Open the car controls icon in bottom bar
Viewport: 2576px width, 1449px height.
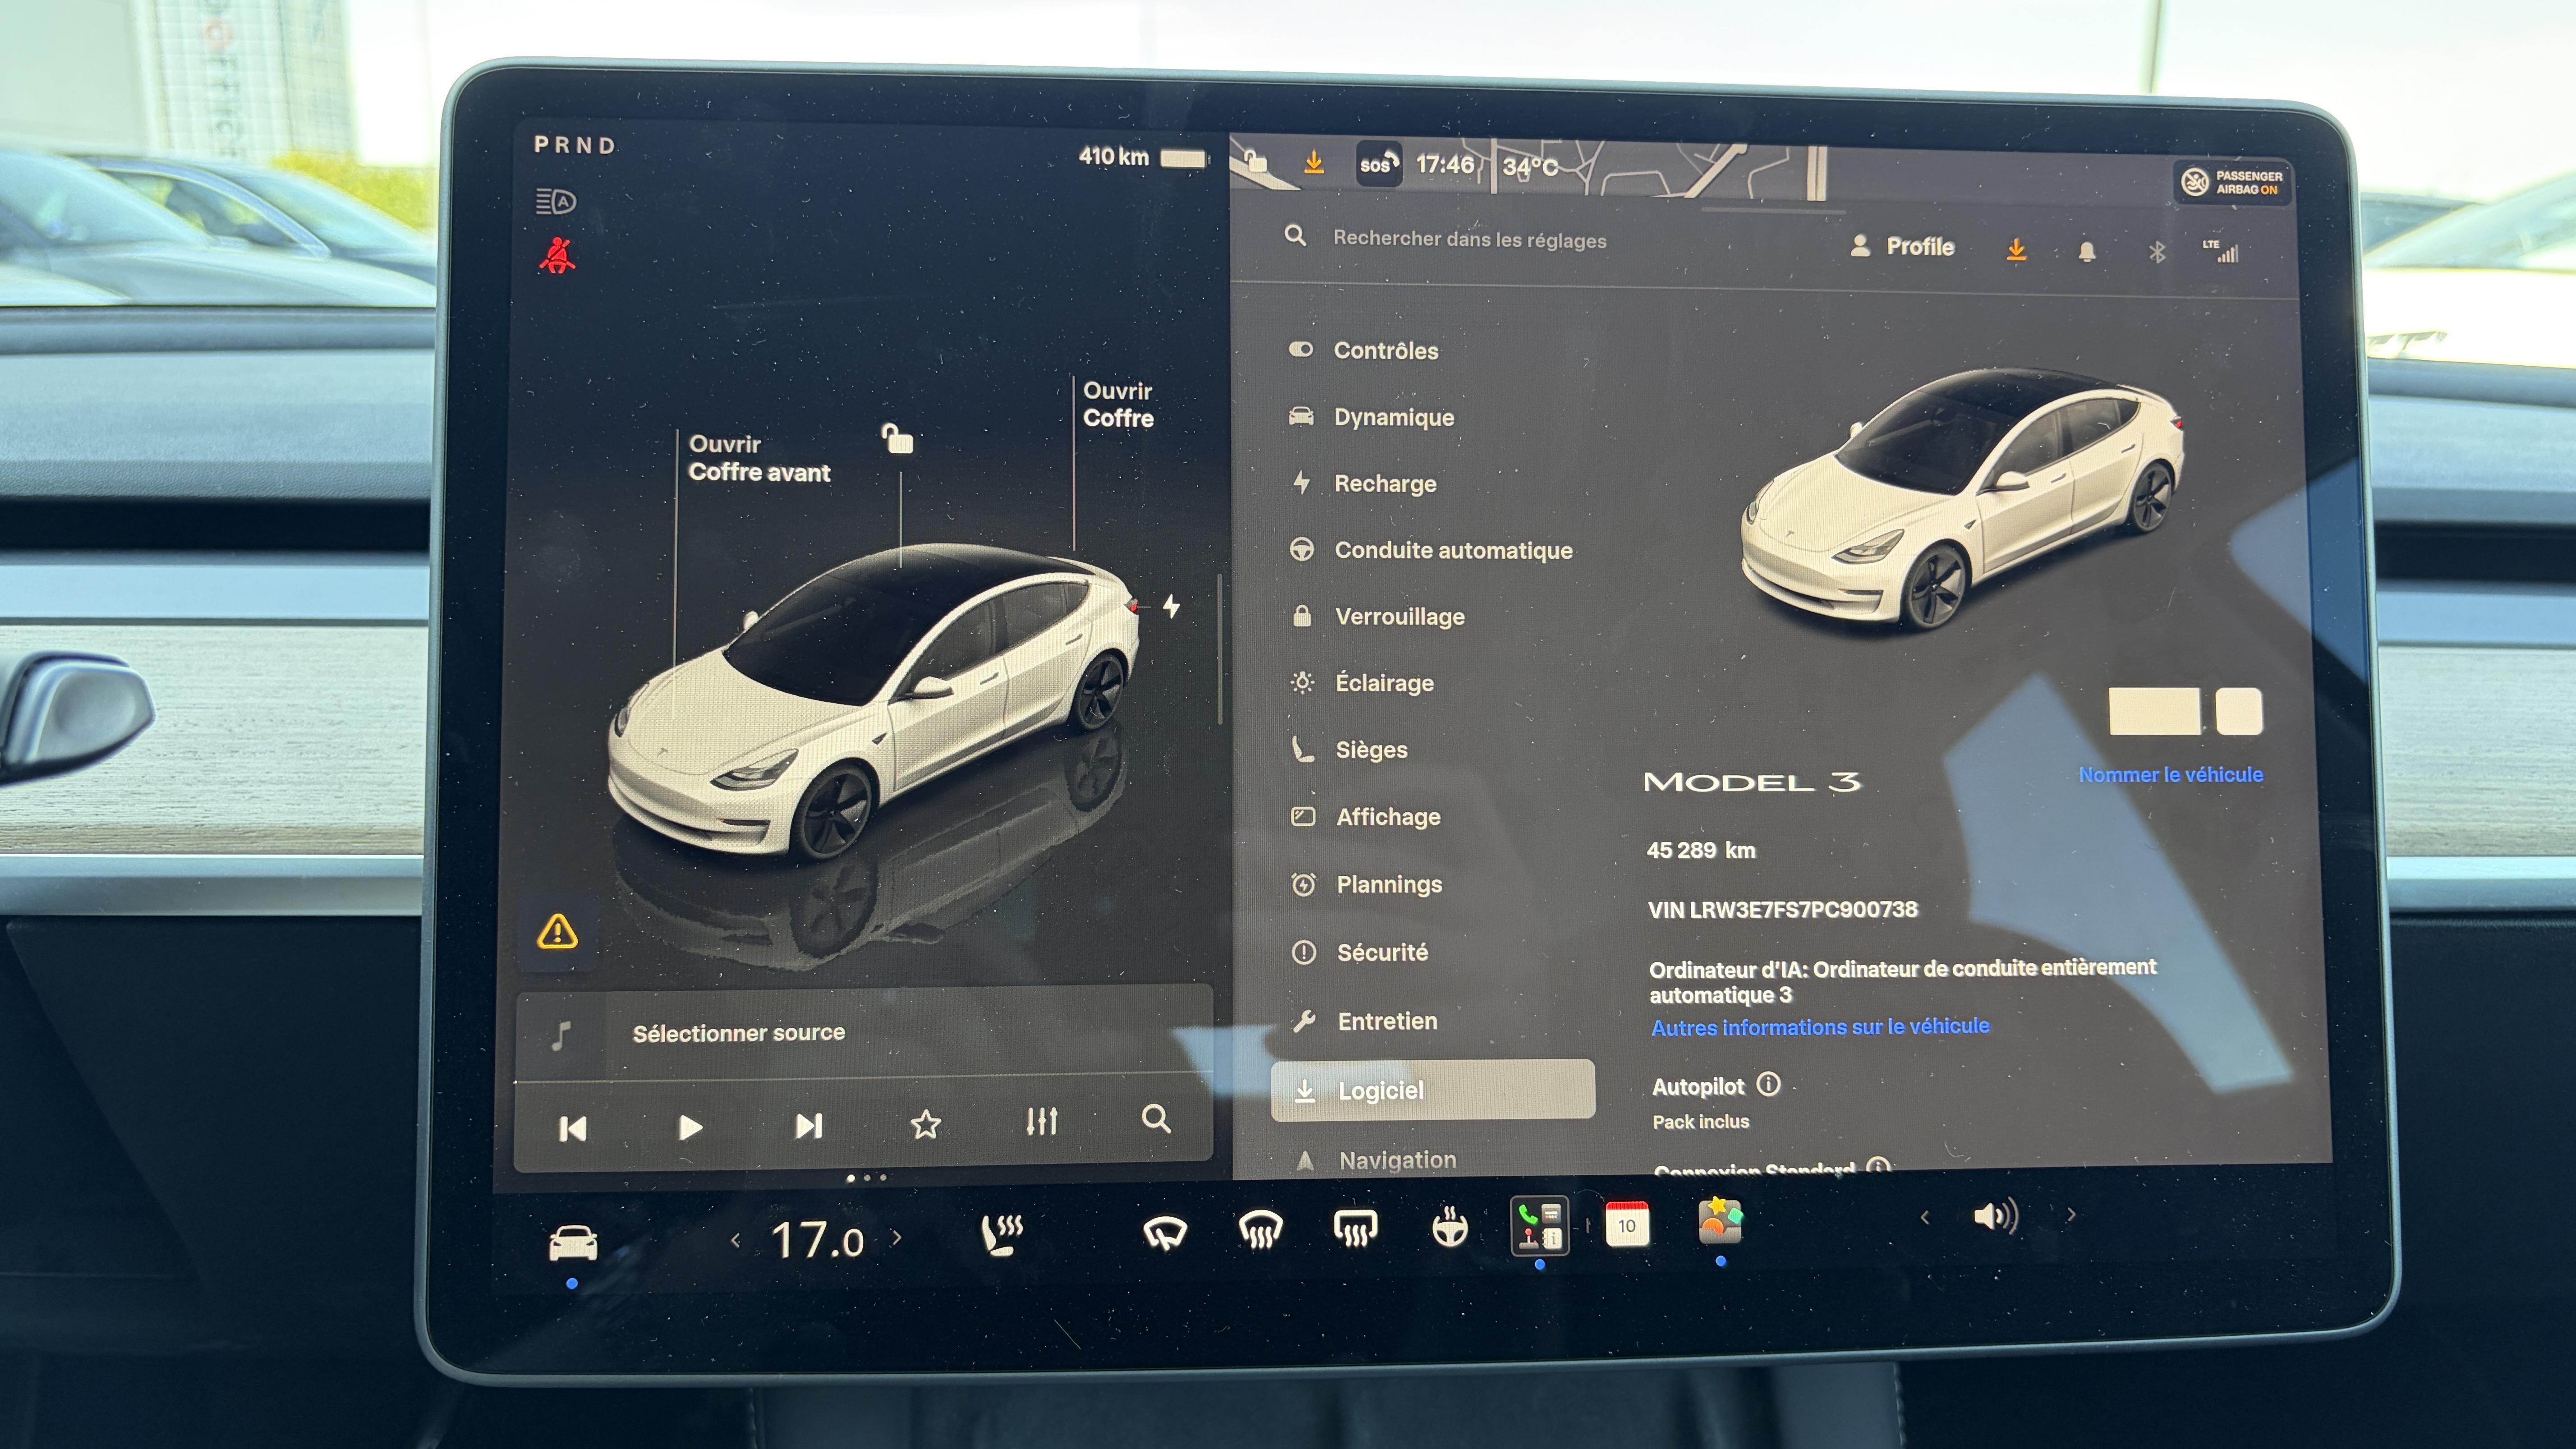(x=573, y=1243)
